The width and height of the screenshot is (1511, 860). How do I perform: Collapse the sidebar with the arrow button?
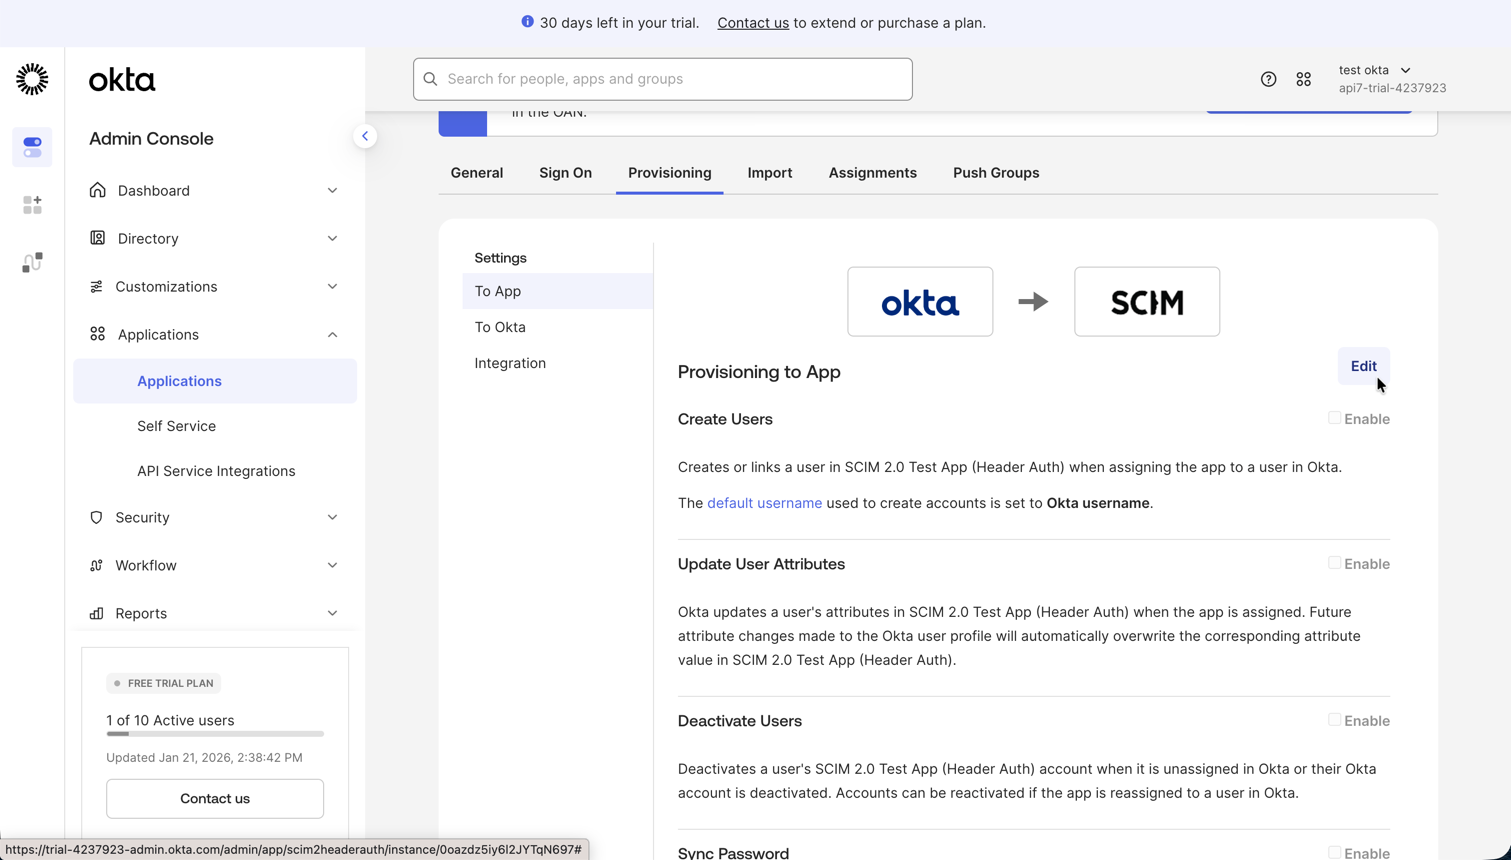[x=365, y=136]
